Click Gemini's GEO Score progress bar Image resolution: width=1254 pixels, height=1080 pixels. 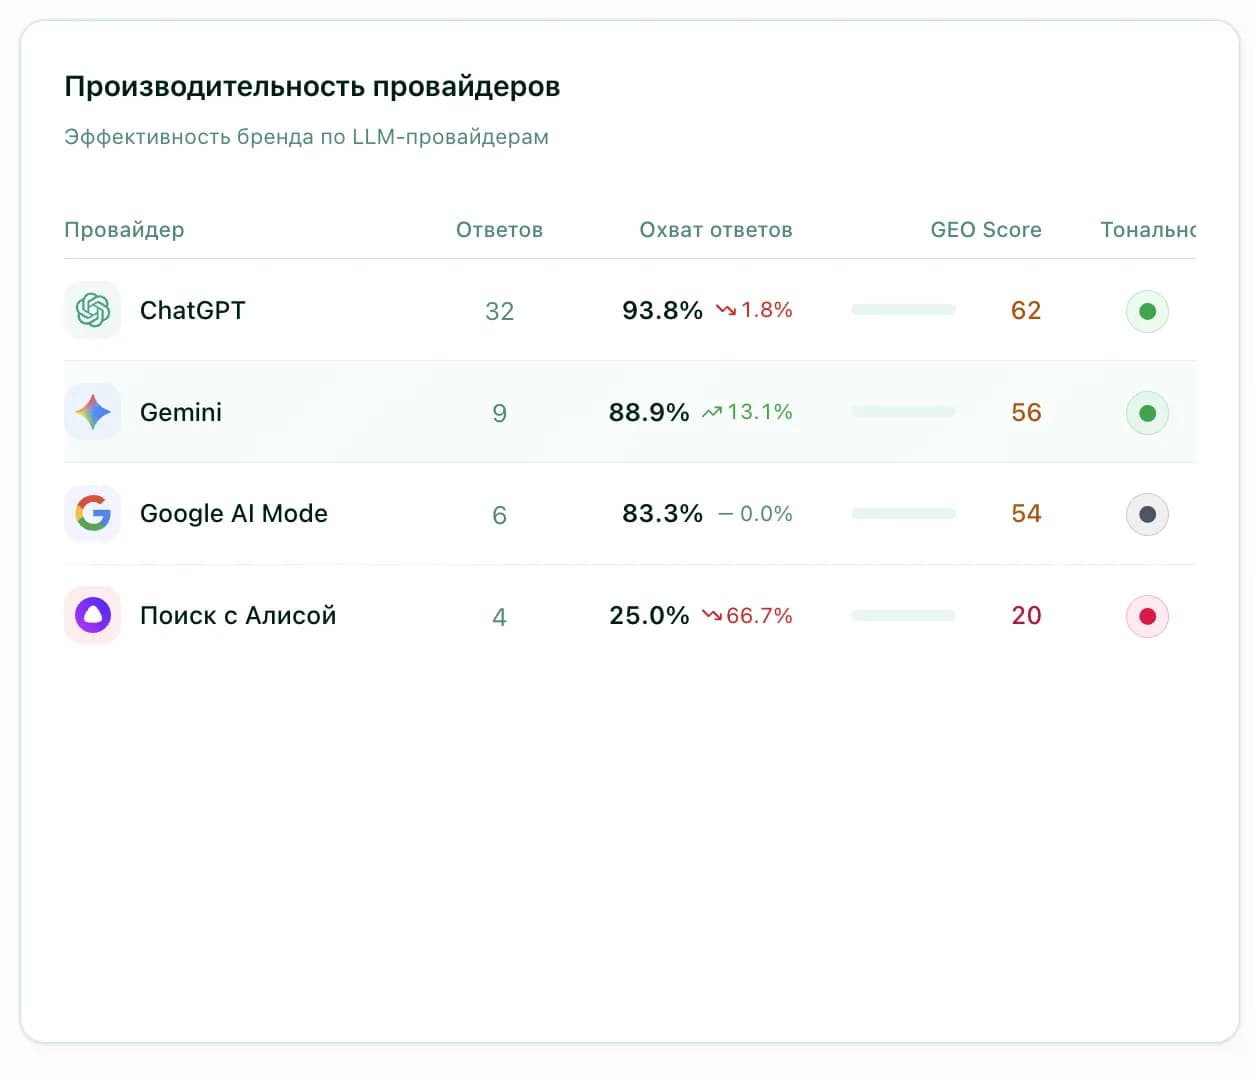pyautogui.click(x=902, y=411)
